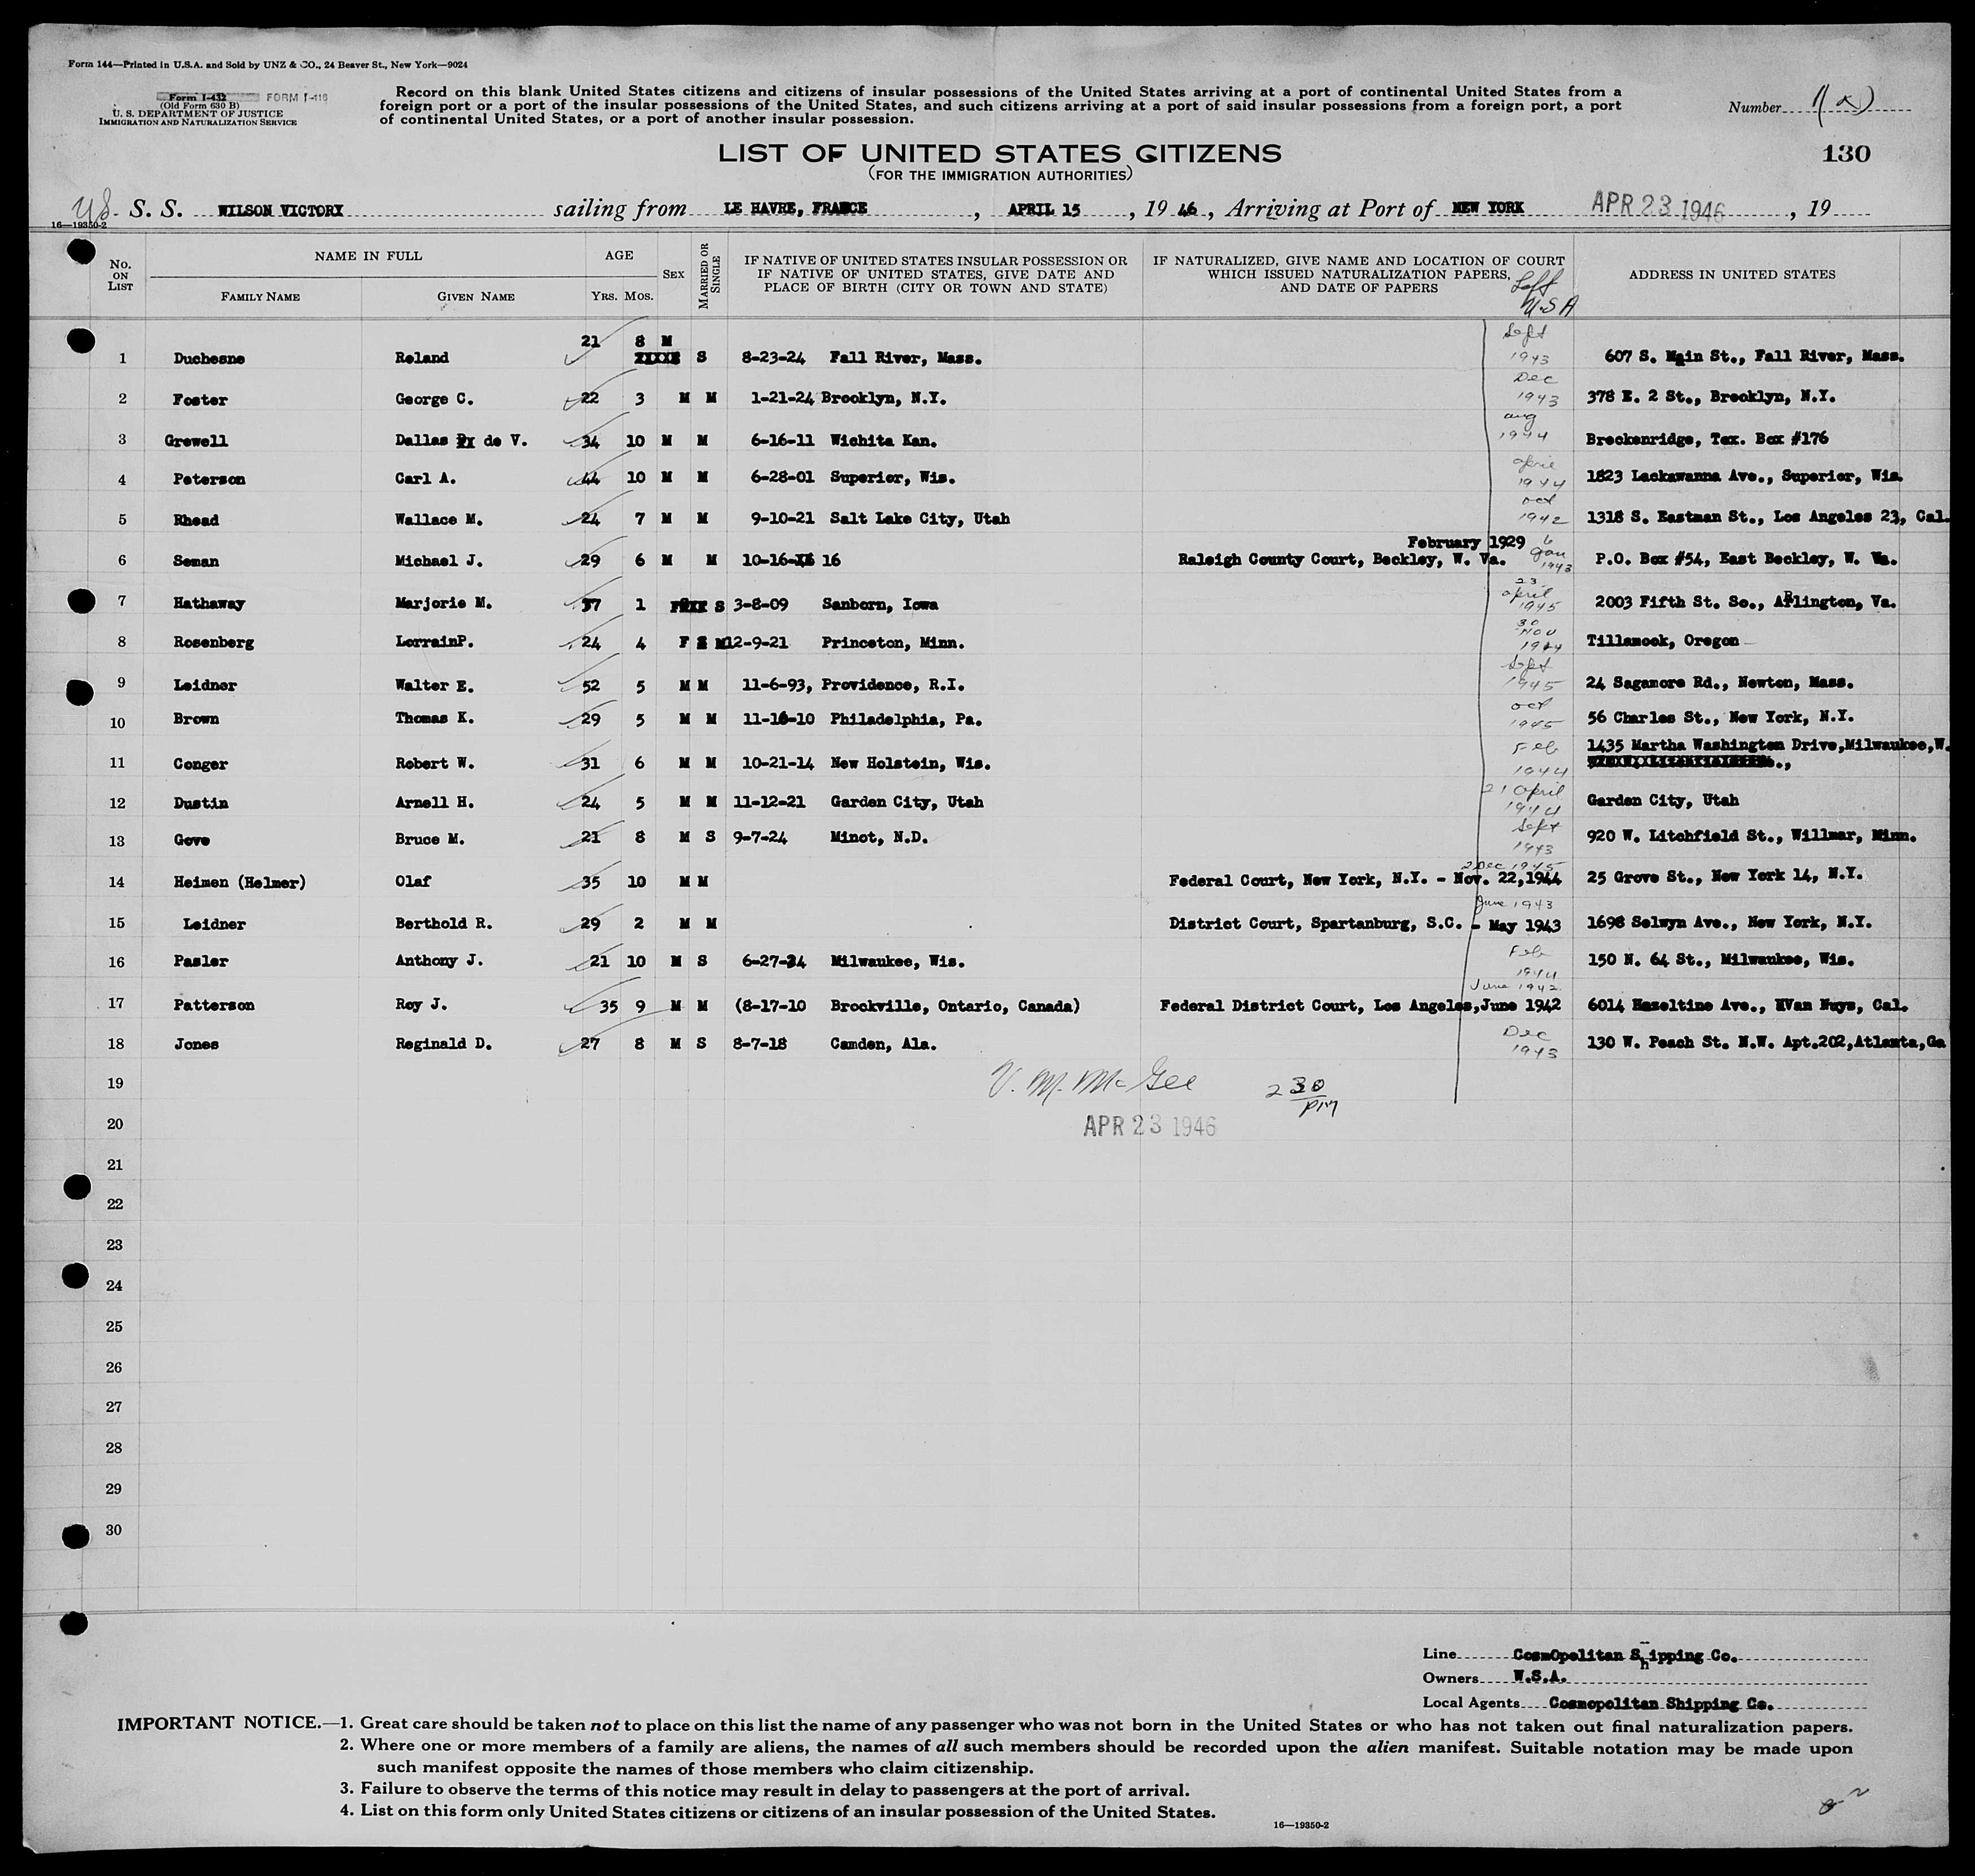Click the family name 'Brown'

(x=196, y=719)
